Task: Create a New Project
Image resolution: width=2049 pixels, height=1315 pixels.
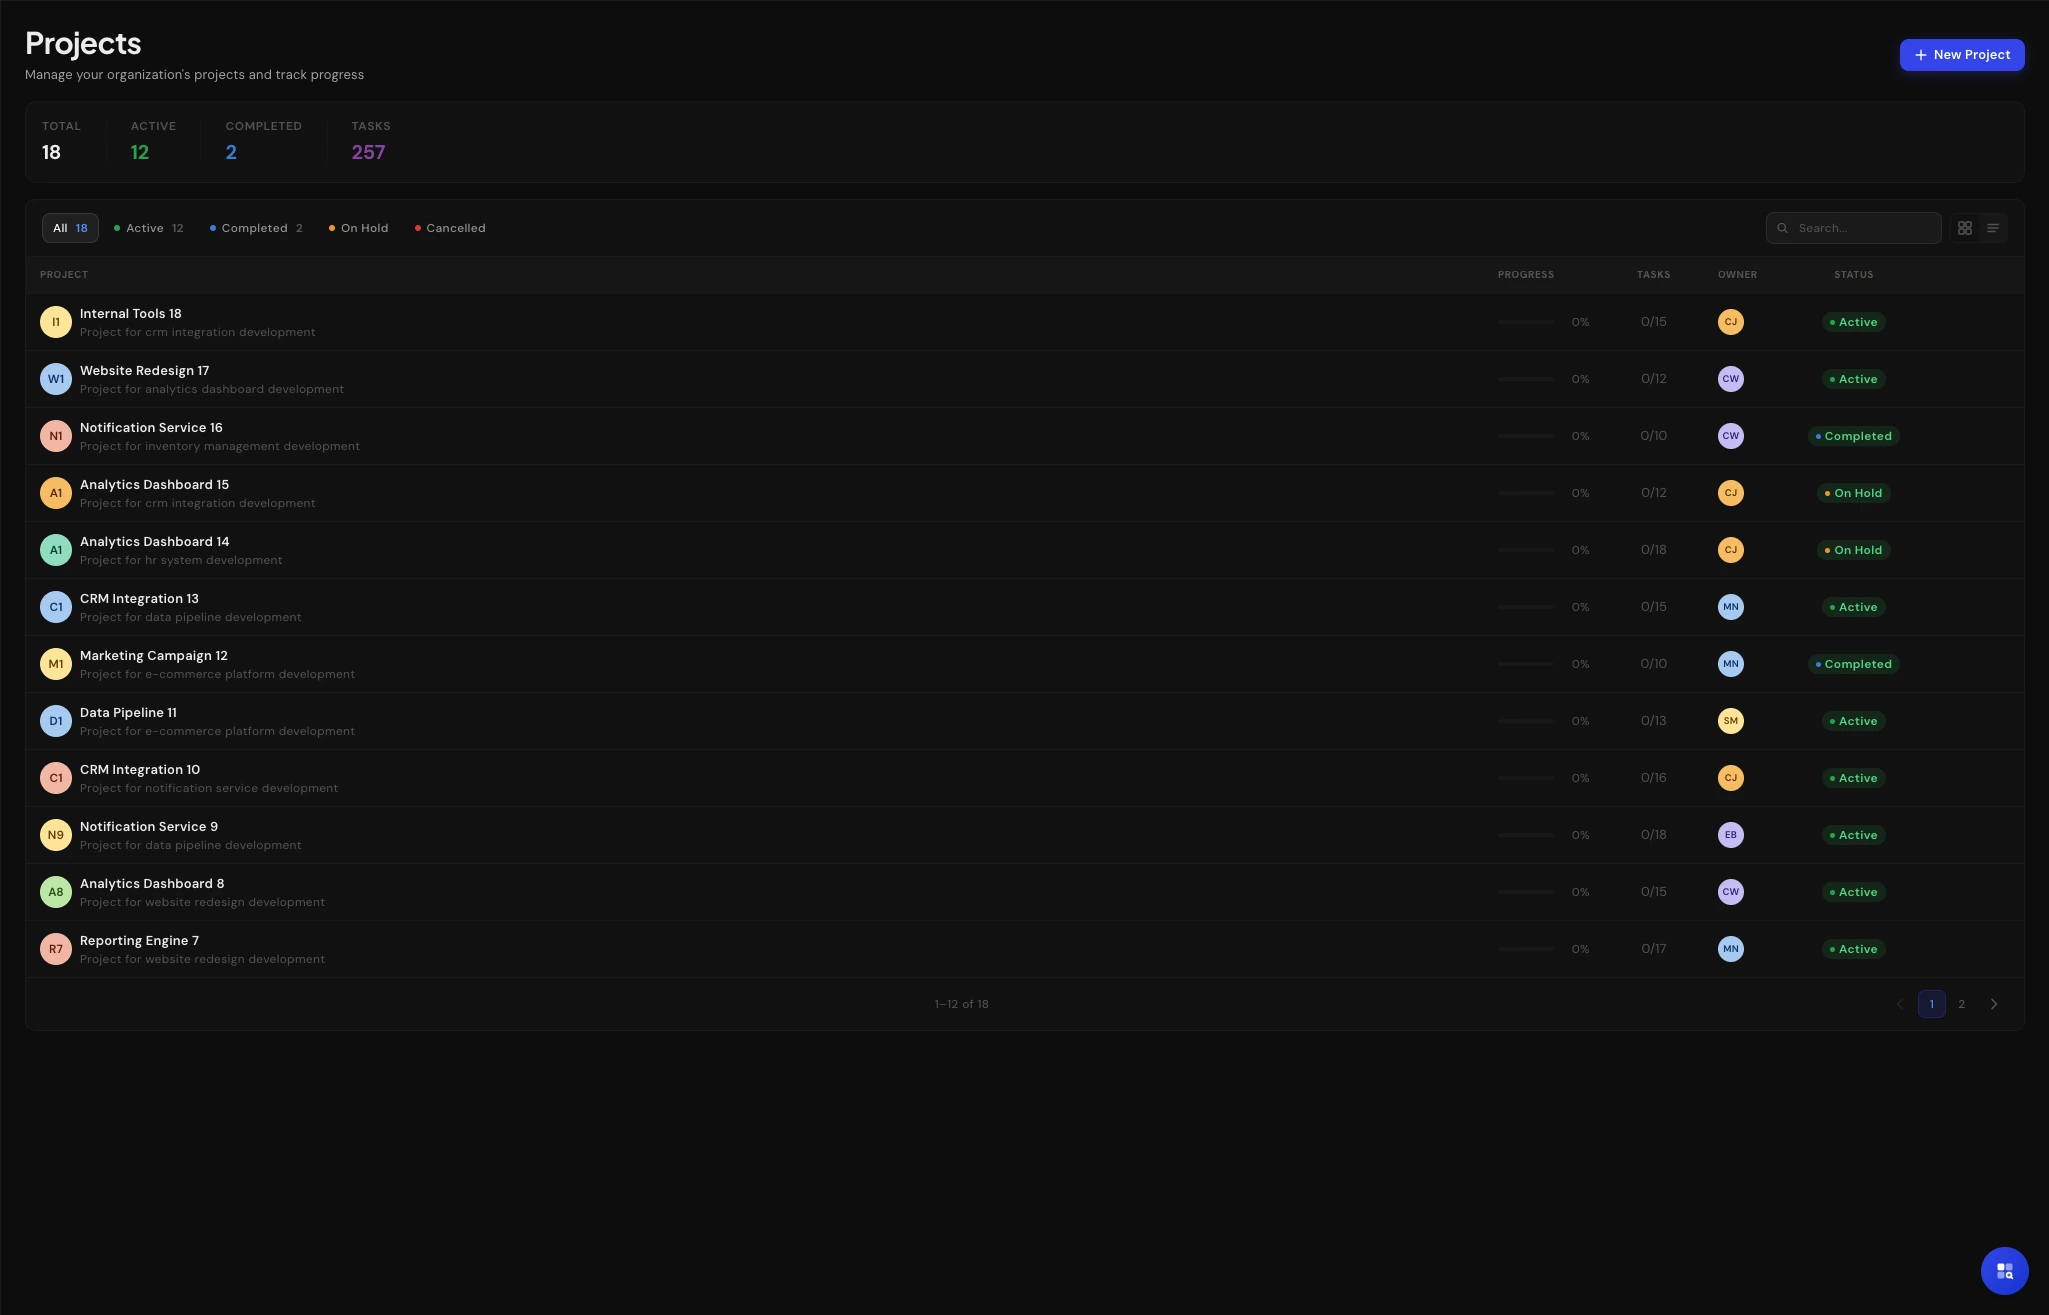Action: point(1961,55)
